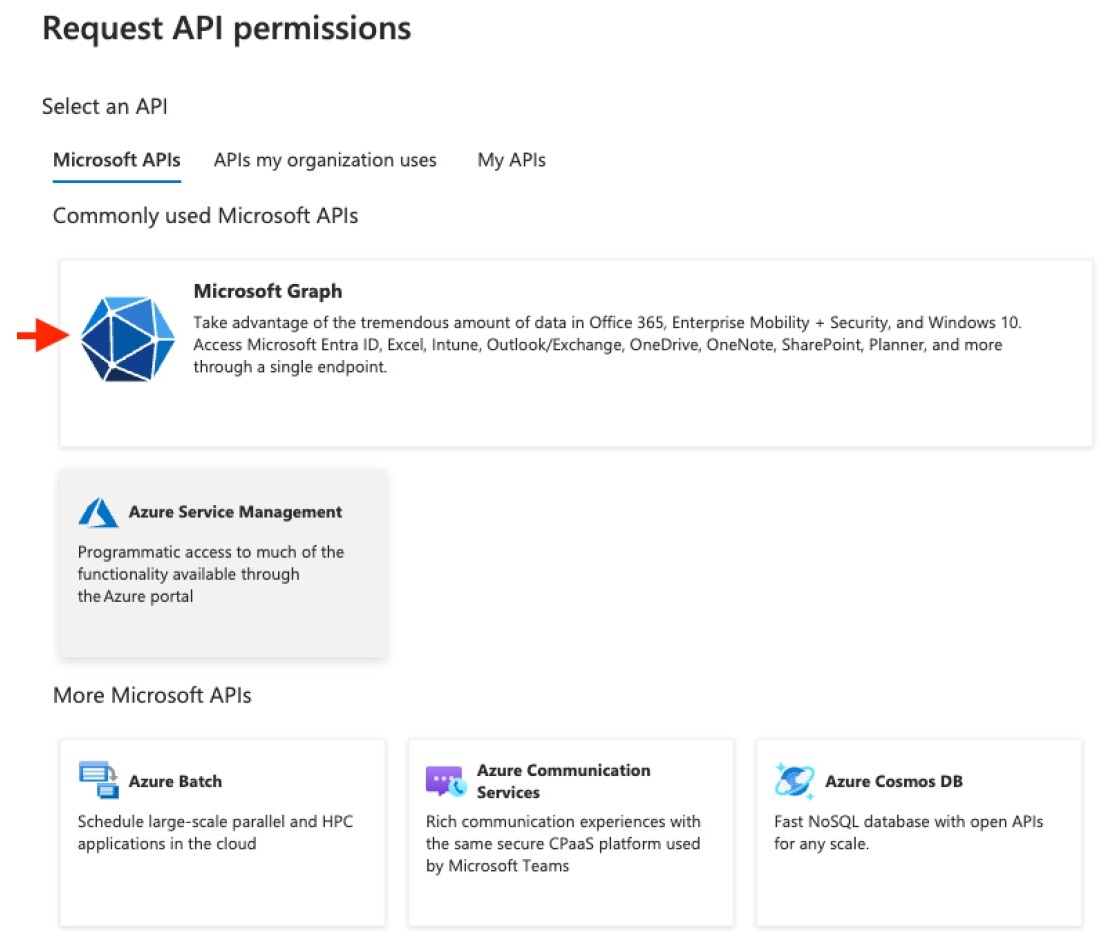The image size is (1106, 945).
Task: Click the 'Request API permissions' title
Action: pos(226,29)
